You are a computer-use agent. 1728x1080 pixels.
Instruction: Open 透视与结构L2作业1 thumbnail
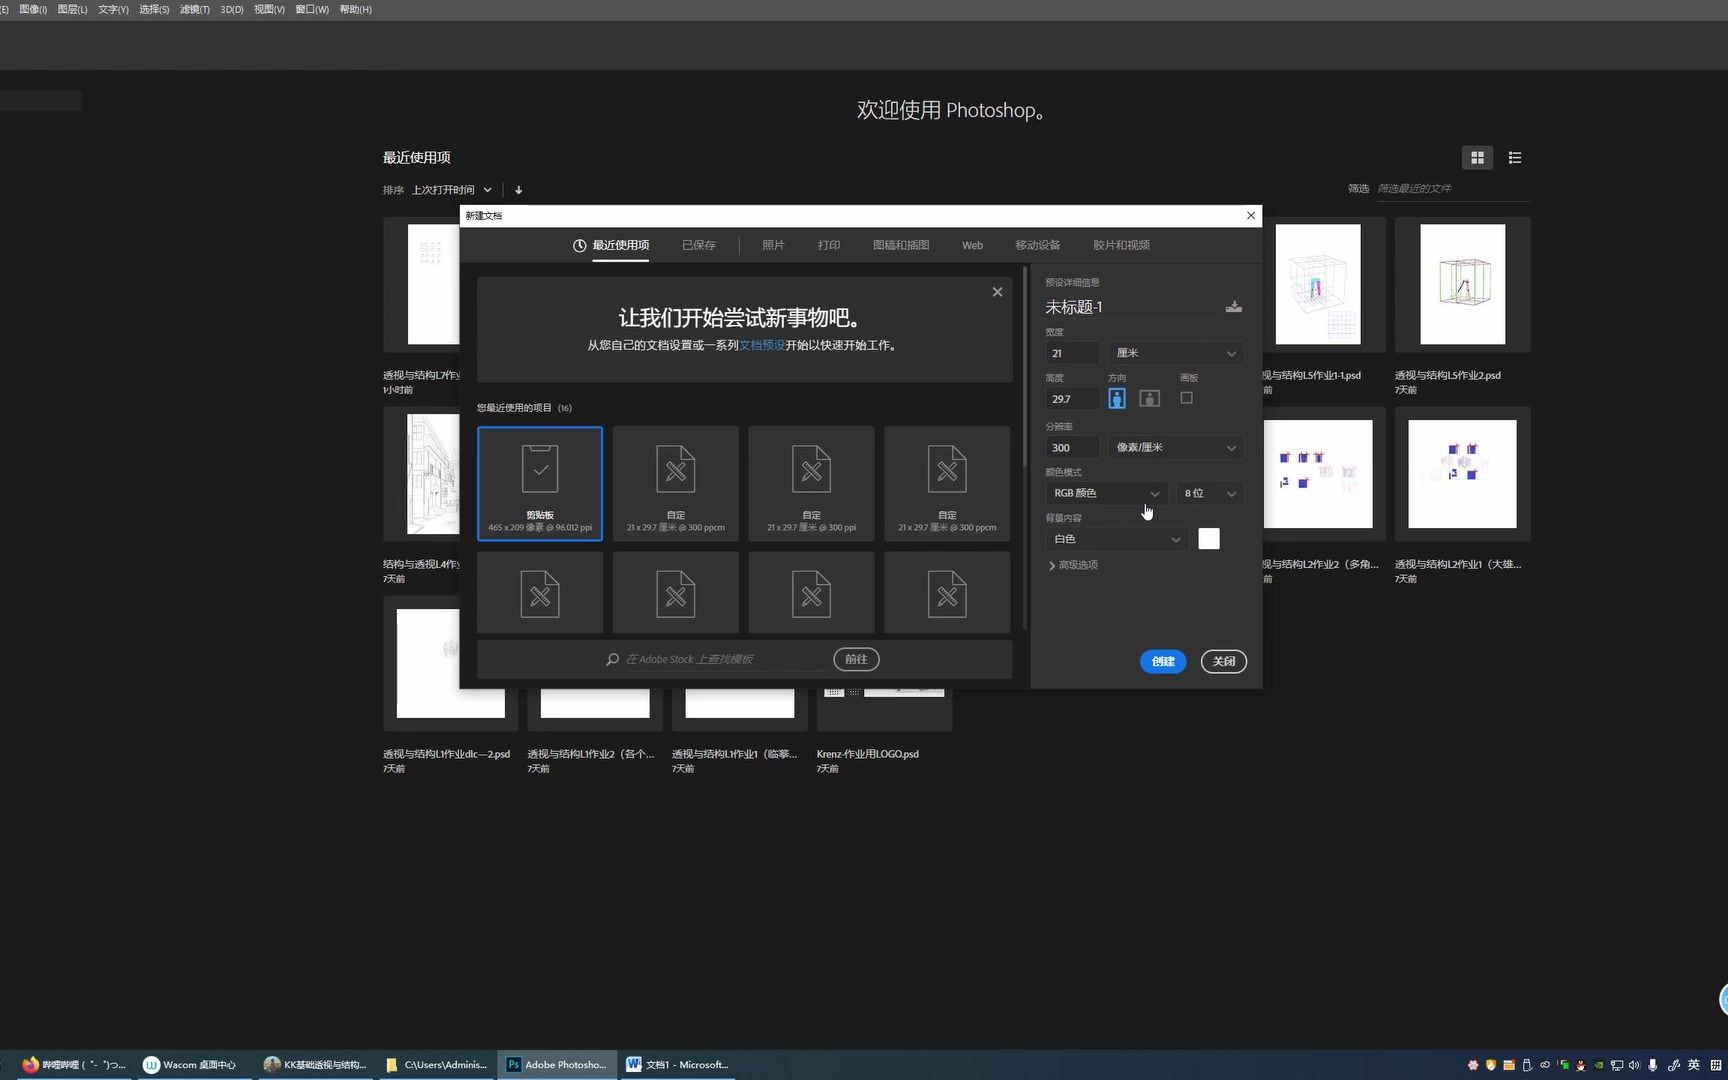(1462, 474)
